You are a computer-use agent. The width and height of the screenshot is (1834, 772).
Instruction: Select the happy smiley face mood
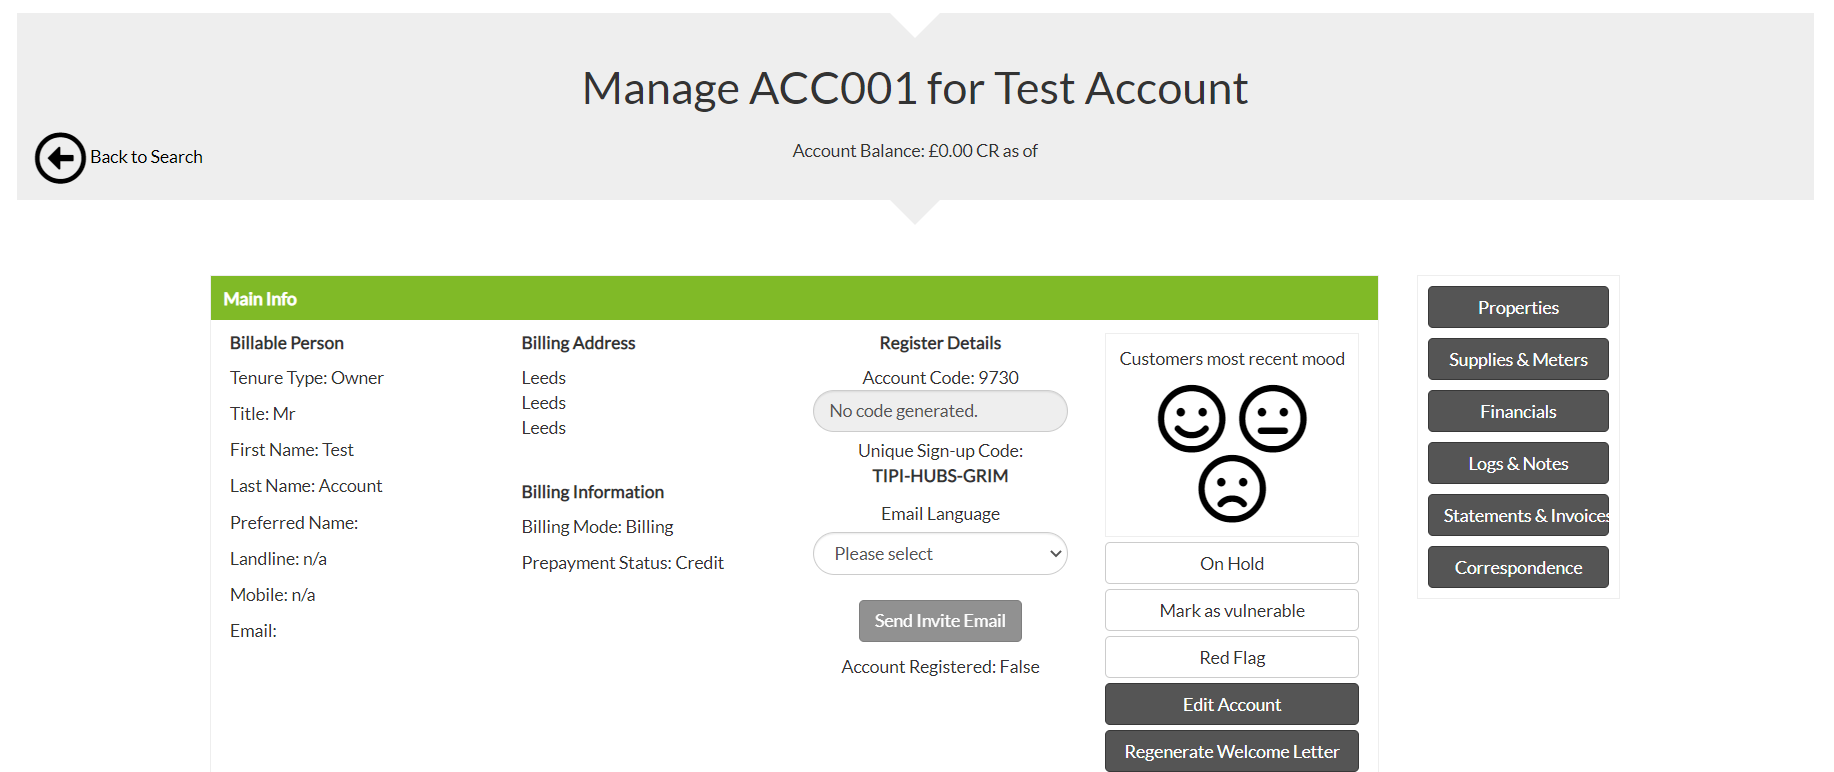1191,418
